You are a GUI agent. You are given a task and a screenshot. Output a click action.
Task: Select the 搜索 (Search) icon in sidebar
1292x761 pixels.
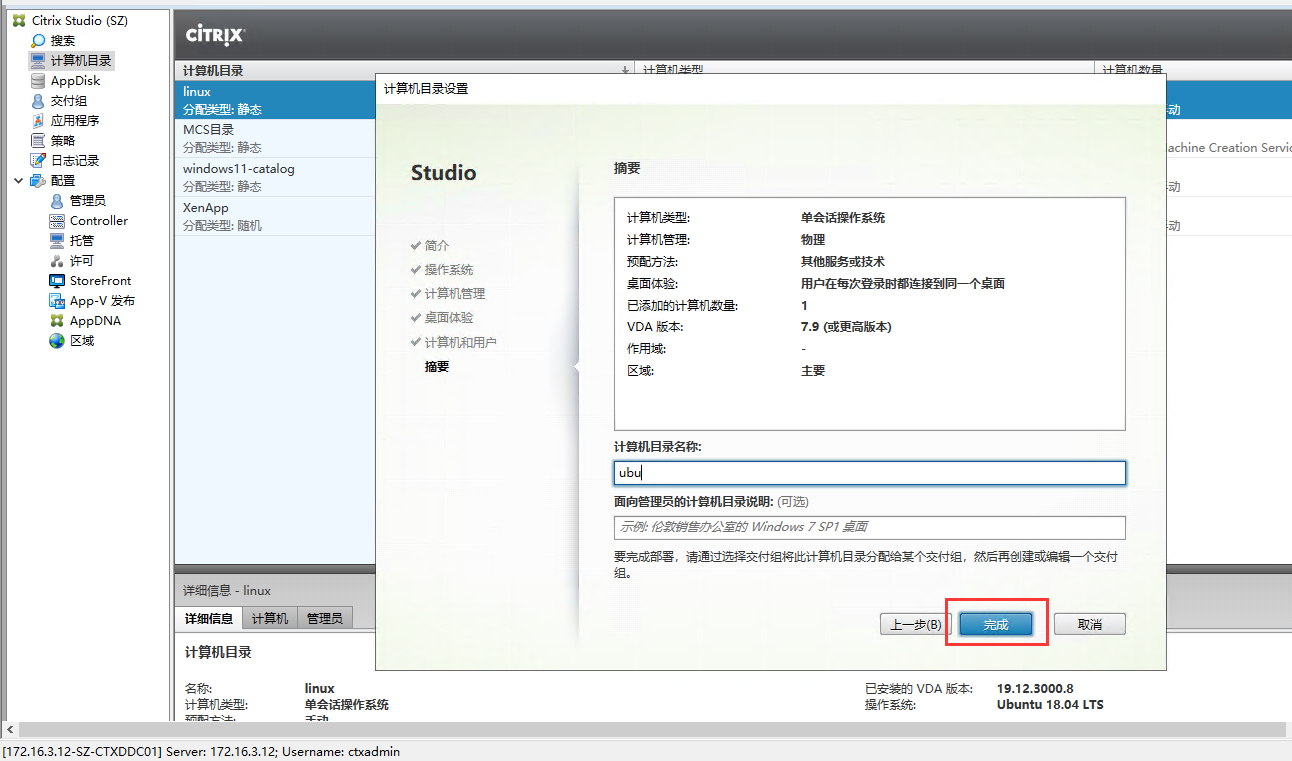(36, 40)
